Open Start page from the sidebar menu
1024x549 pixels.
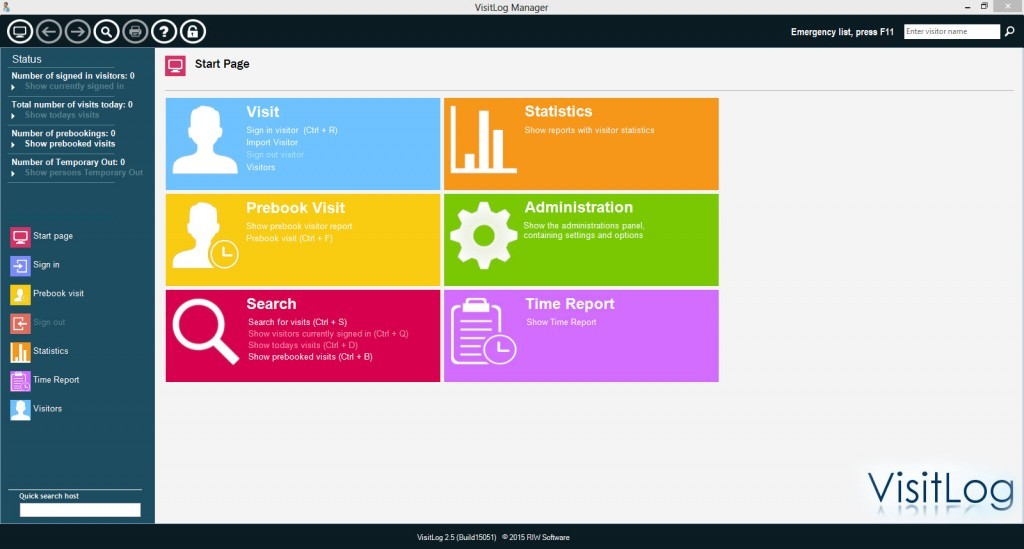(53, 236)
